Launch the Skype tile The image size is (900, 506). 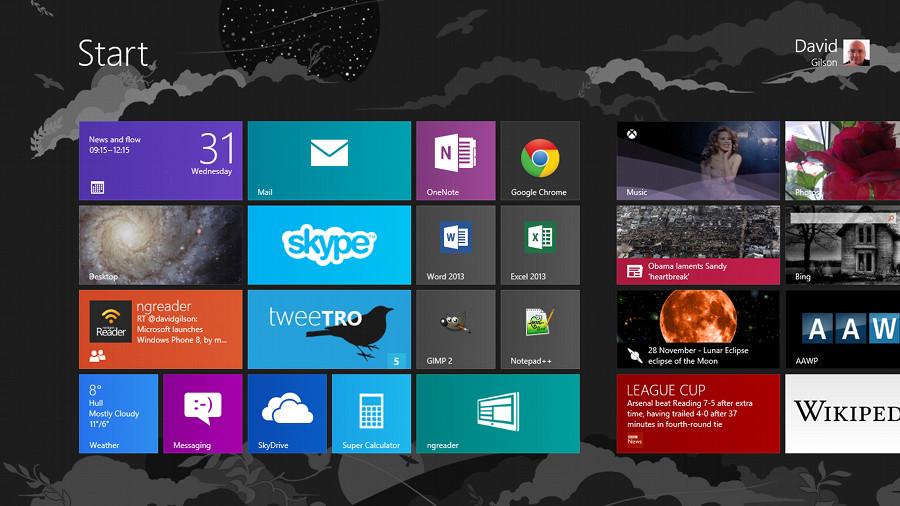pos(329,245)
